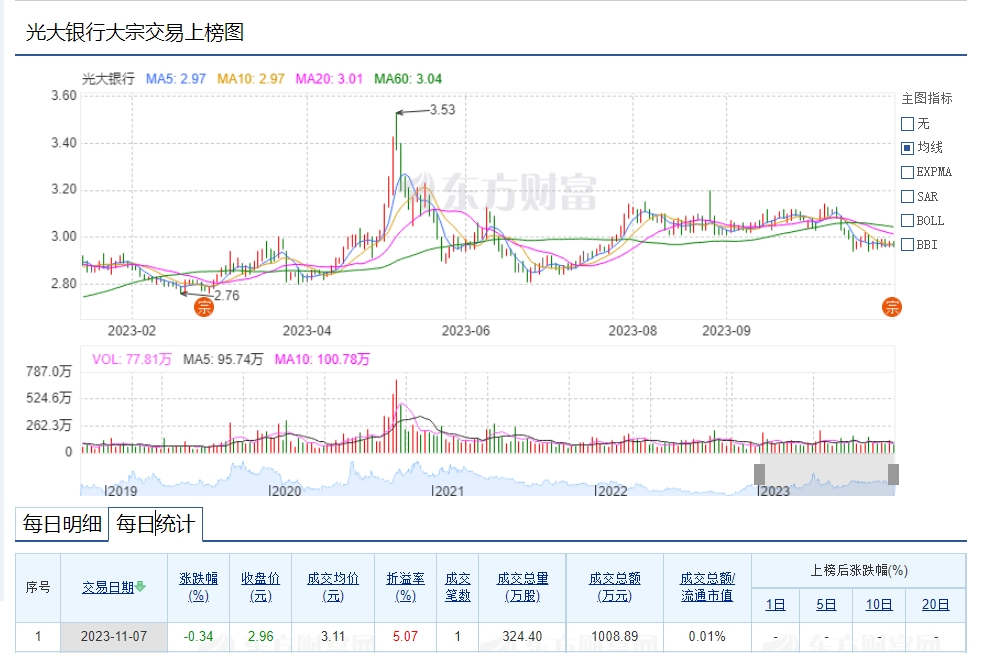Image resolution: width=986 pixels, height=653 pixels.
Task: Click 2021 on the overview timeline
Action: 449,491
